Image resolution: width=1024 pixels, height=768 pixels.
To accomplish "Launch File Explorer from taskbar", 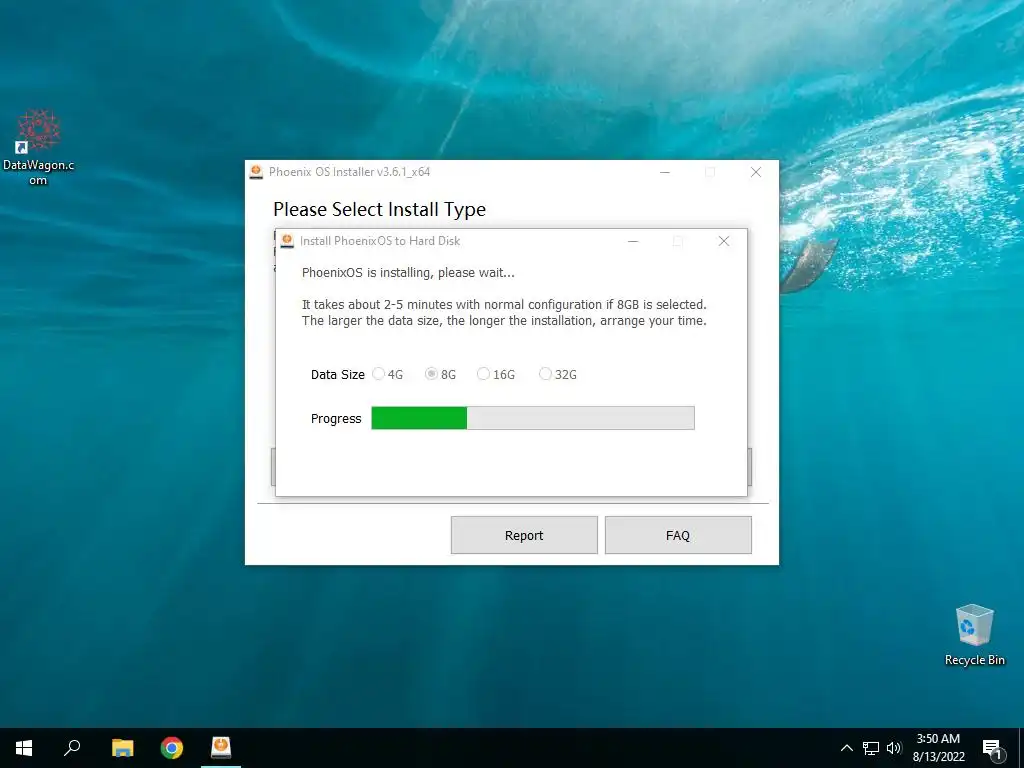I will click(122, 748).
